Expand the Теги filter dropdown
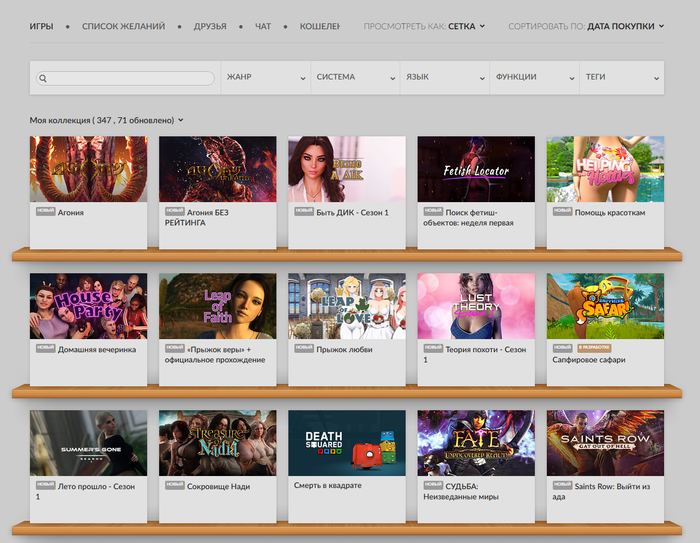Image resolution: width=700 pixels, height=543 pixels. click(x=620, y=77)
